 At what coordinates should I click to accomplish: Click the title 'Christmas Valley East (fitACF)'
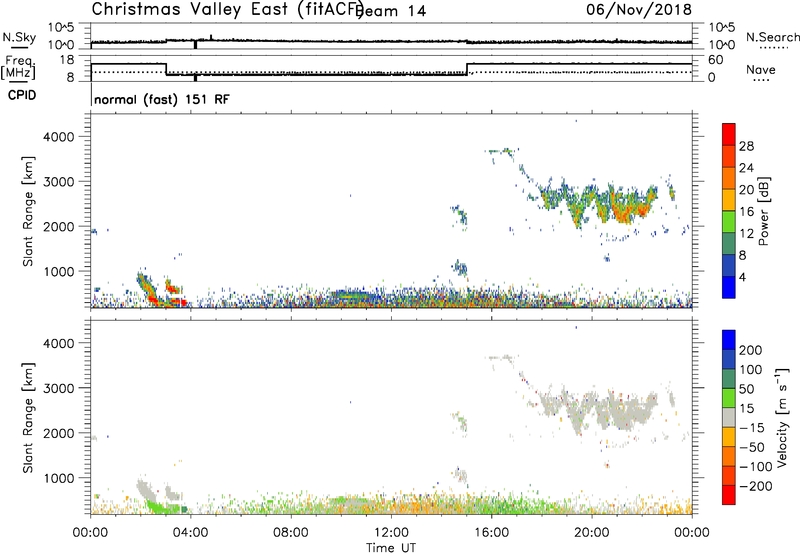[x=227, y=10]
